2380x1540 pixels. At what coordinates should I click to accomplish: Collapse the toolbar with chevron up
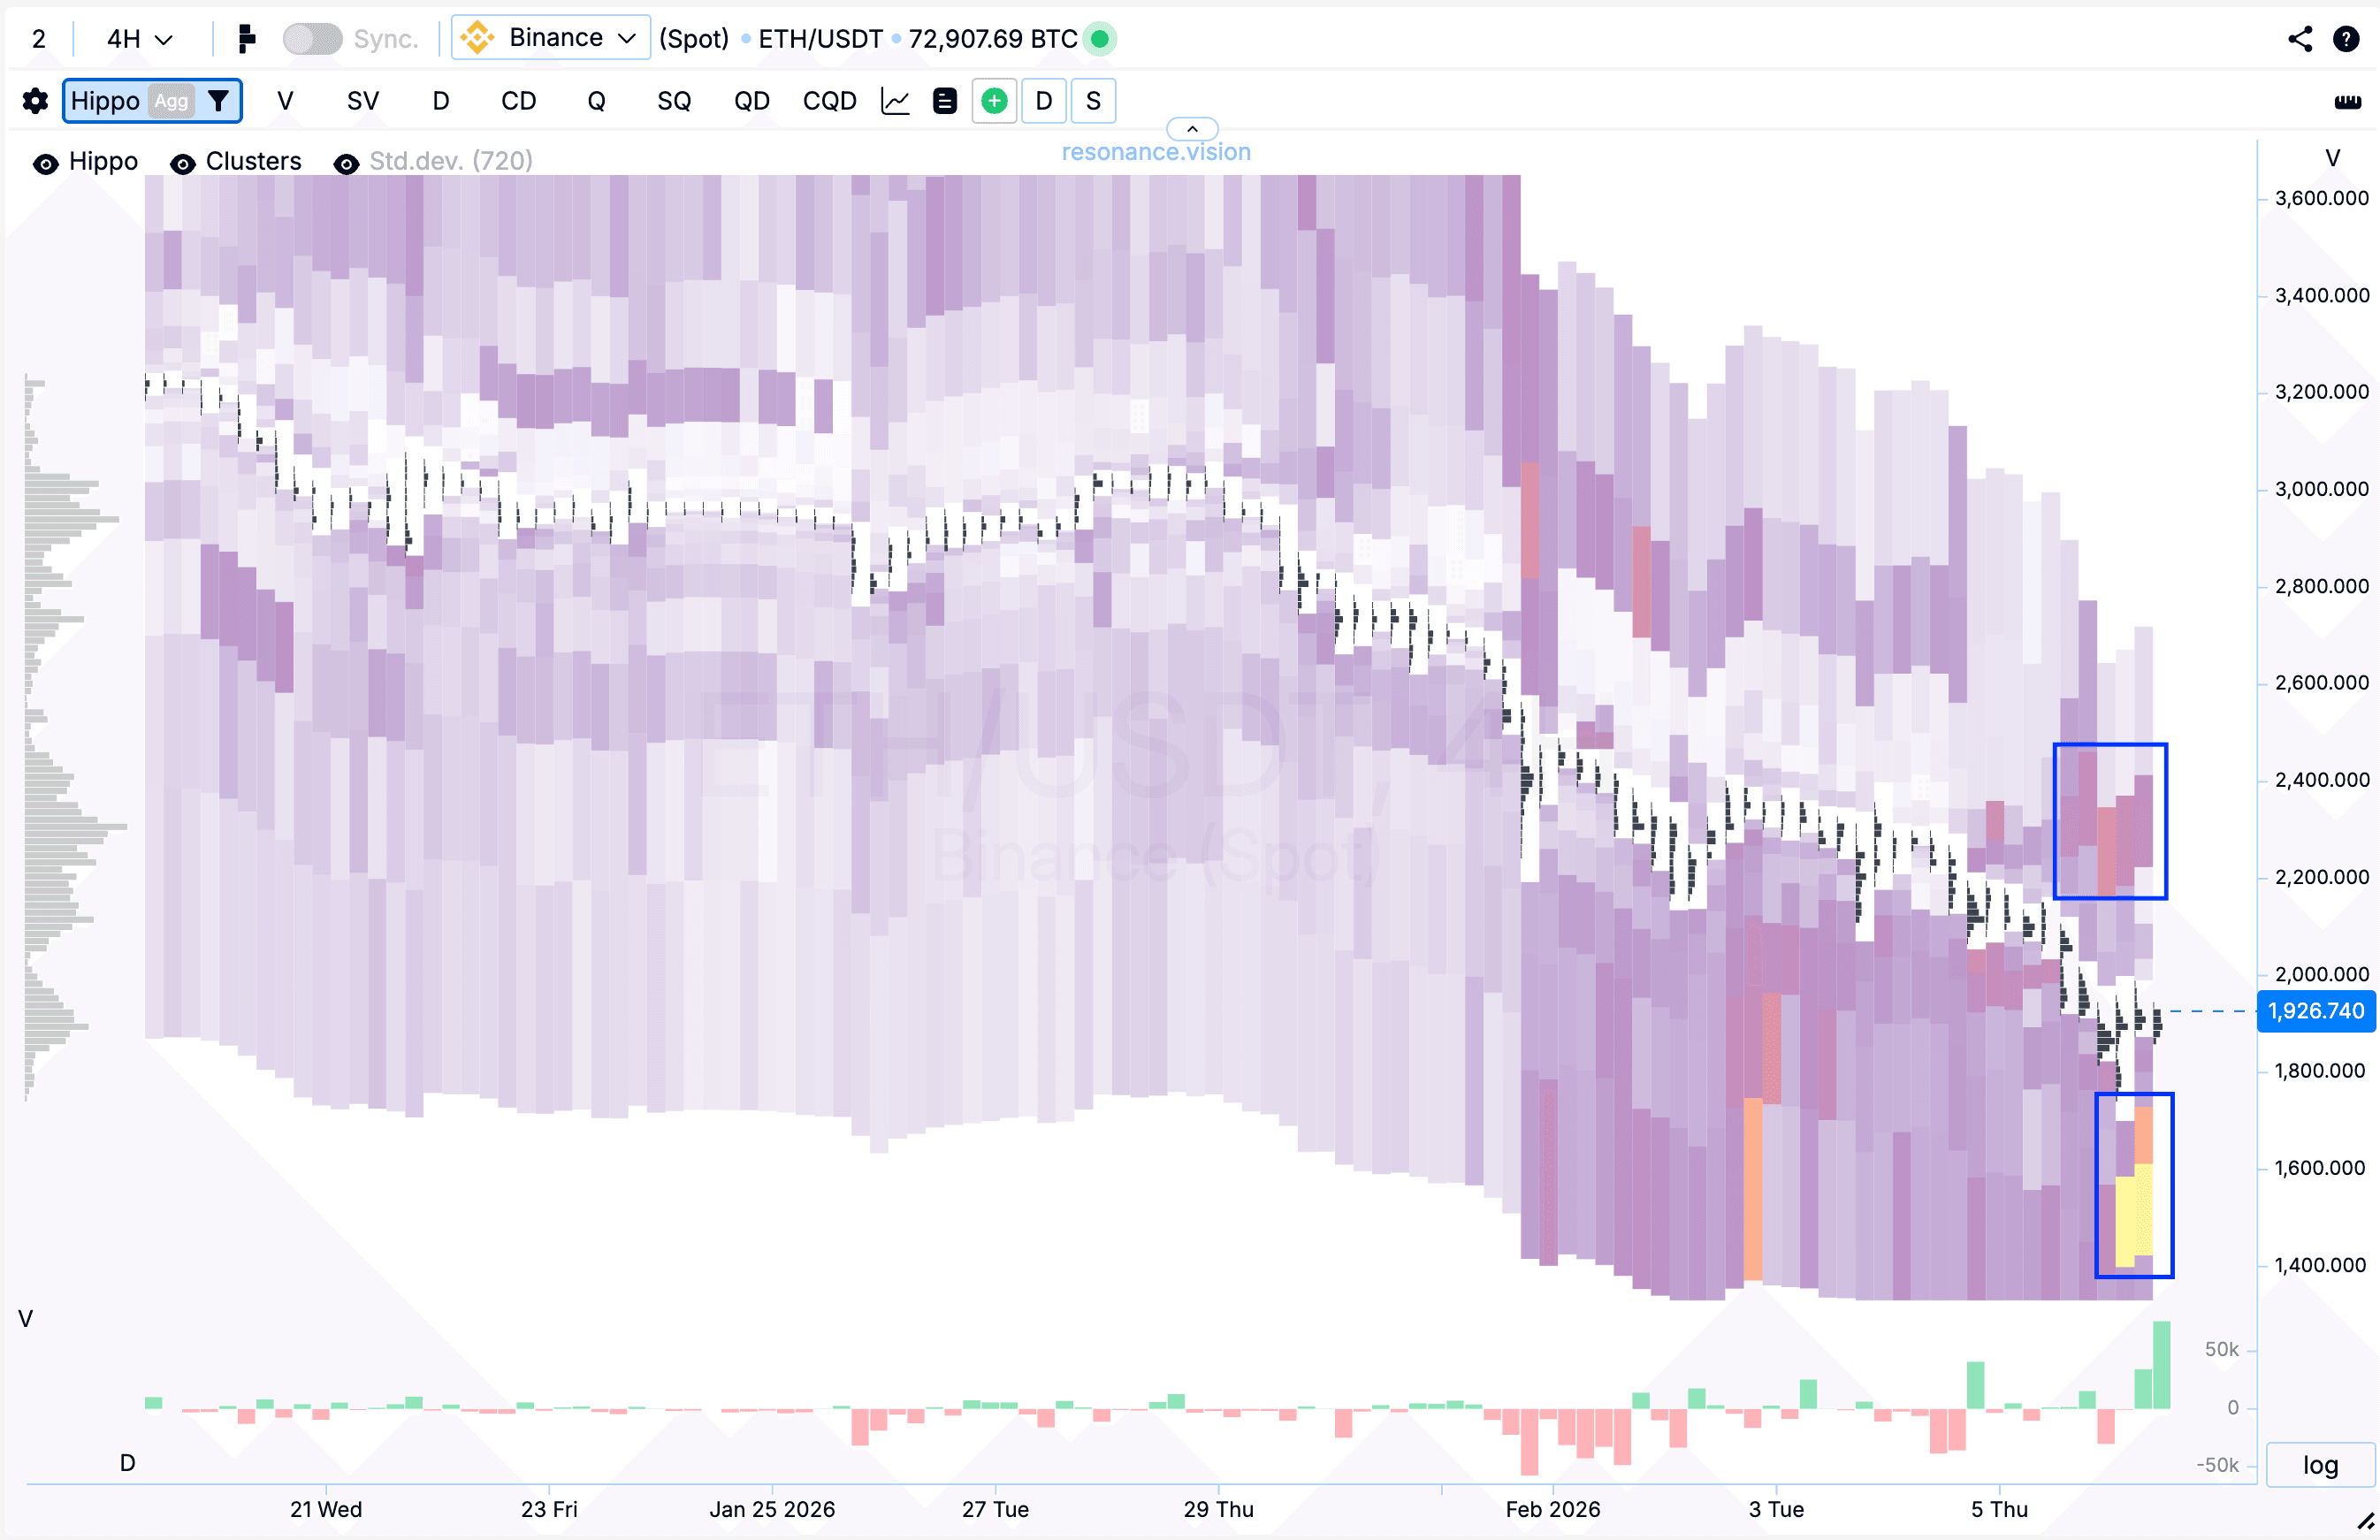[1192, 129]
